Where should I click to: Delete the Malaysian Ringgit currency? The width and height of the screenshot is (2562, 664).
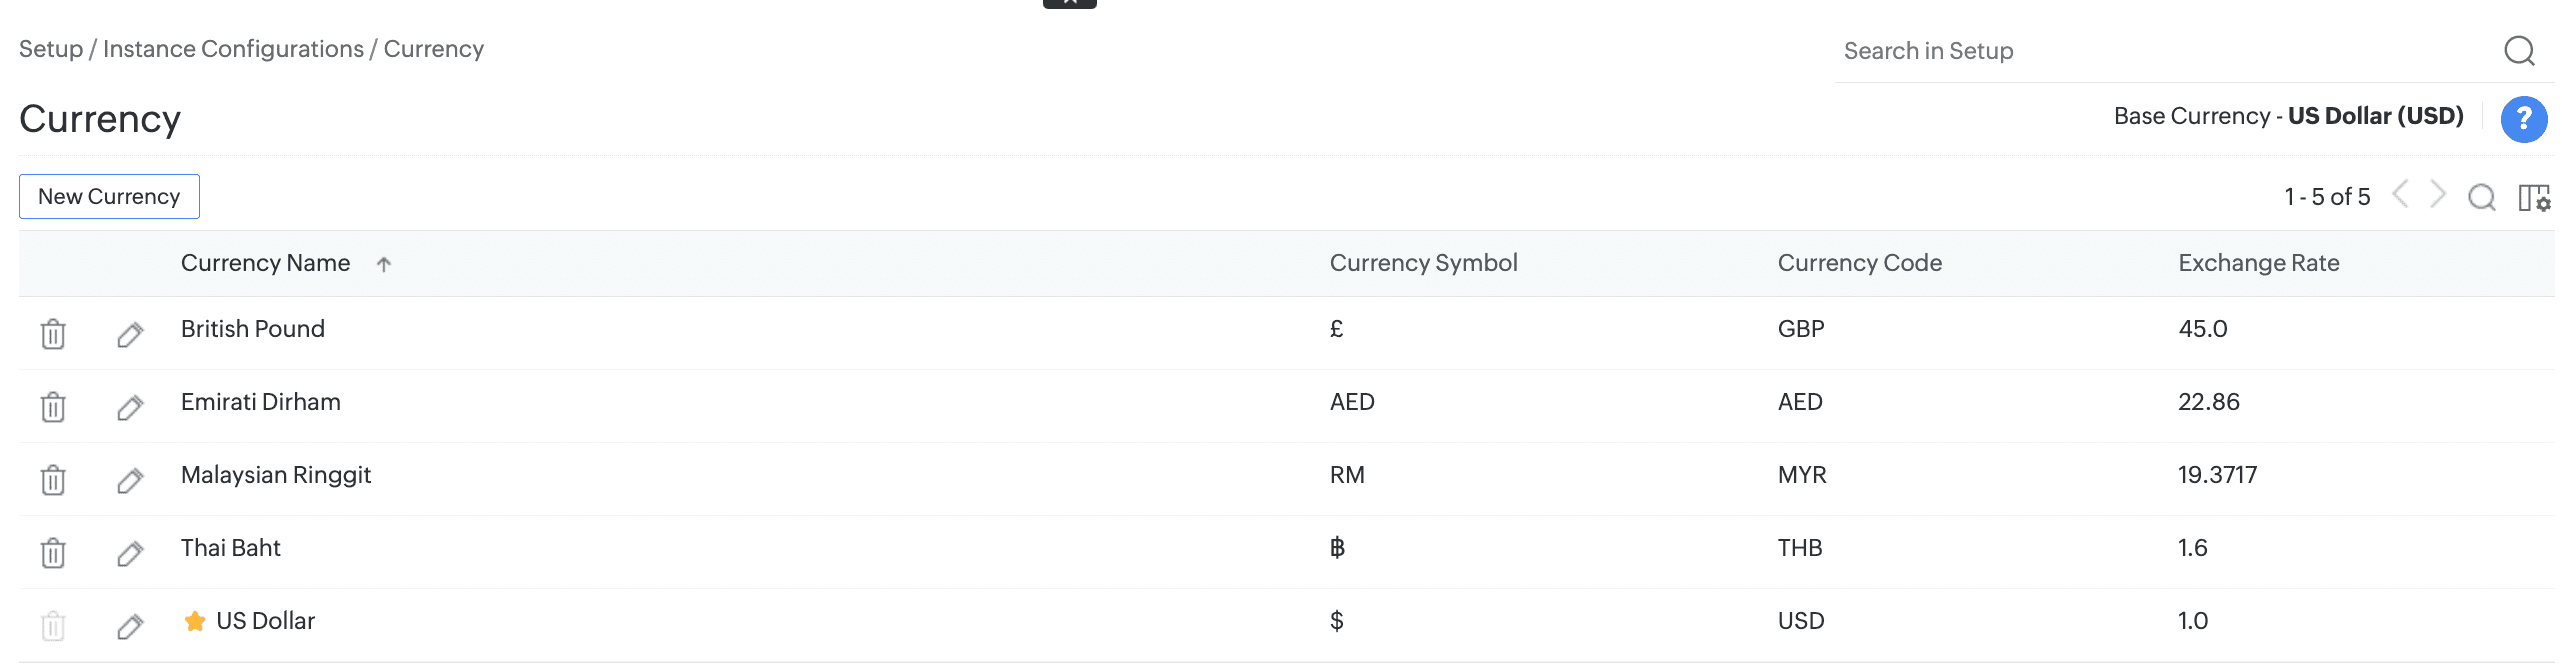53,480
